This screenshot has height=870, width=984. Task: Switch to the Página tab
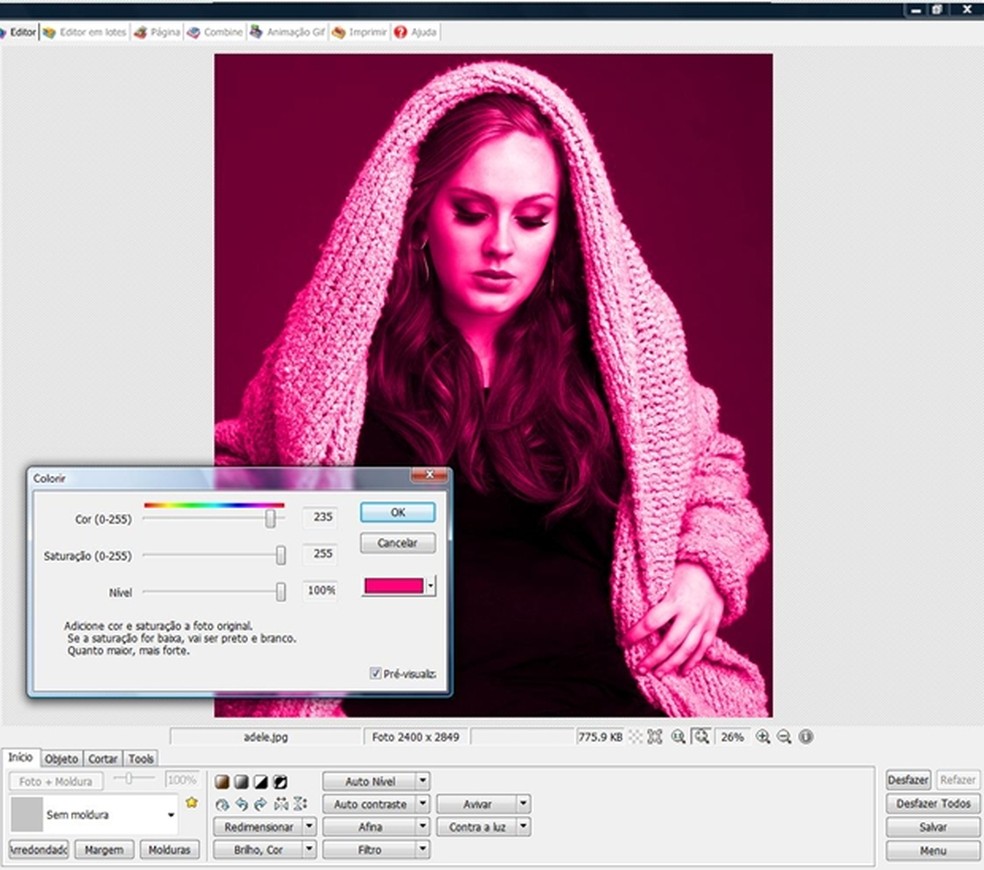(157, 32)
